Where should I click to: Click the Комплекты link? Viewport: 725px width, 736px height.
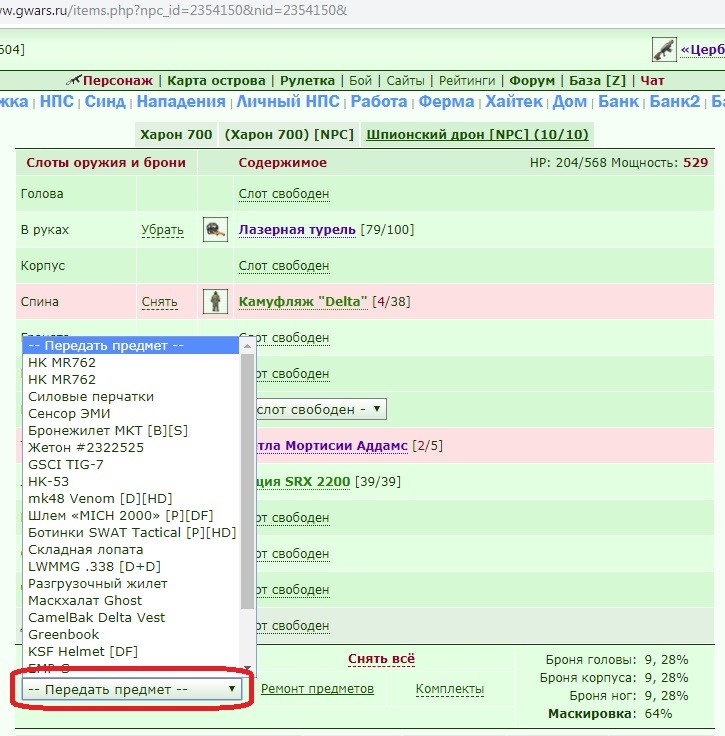click(450, 689)
